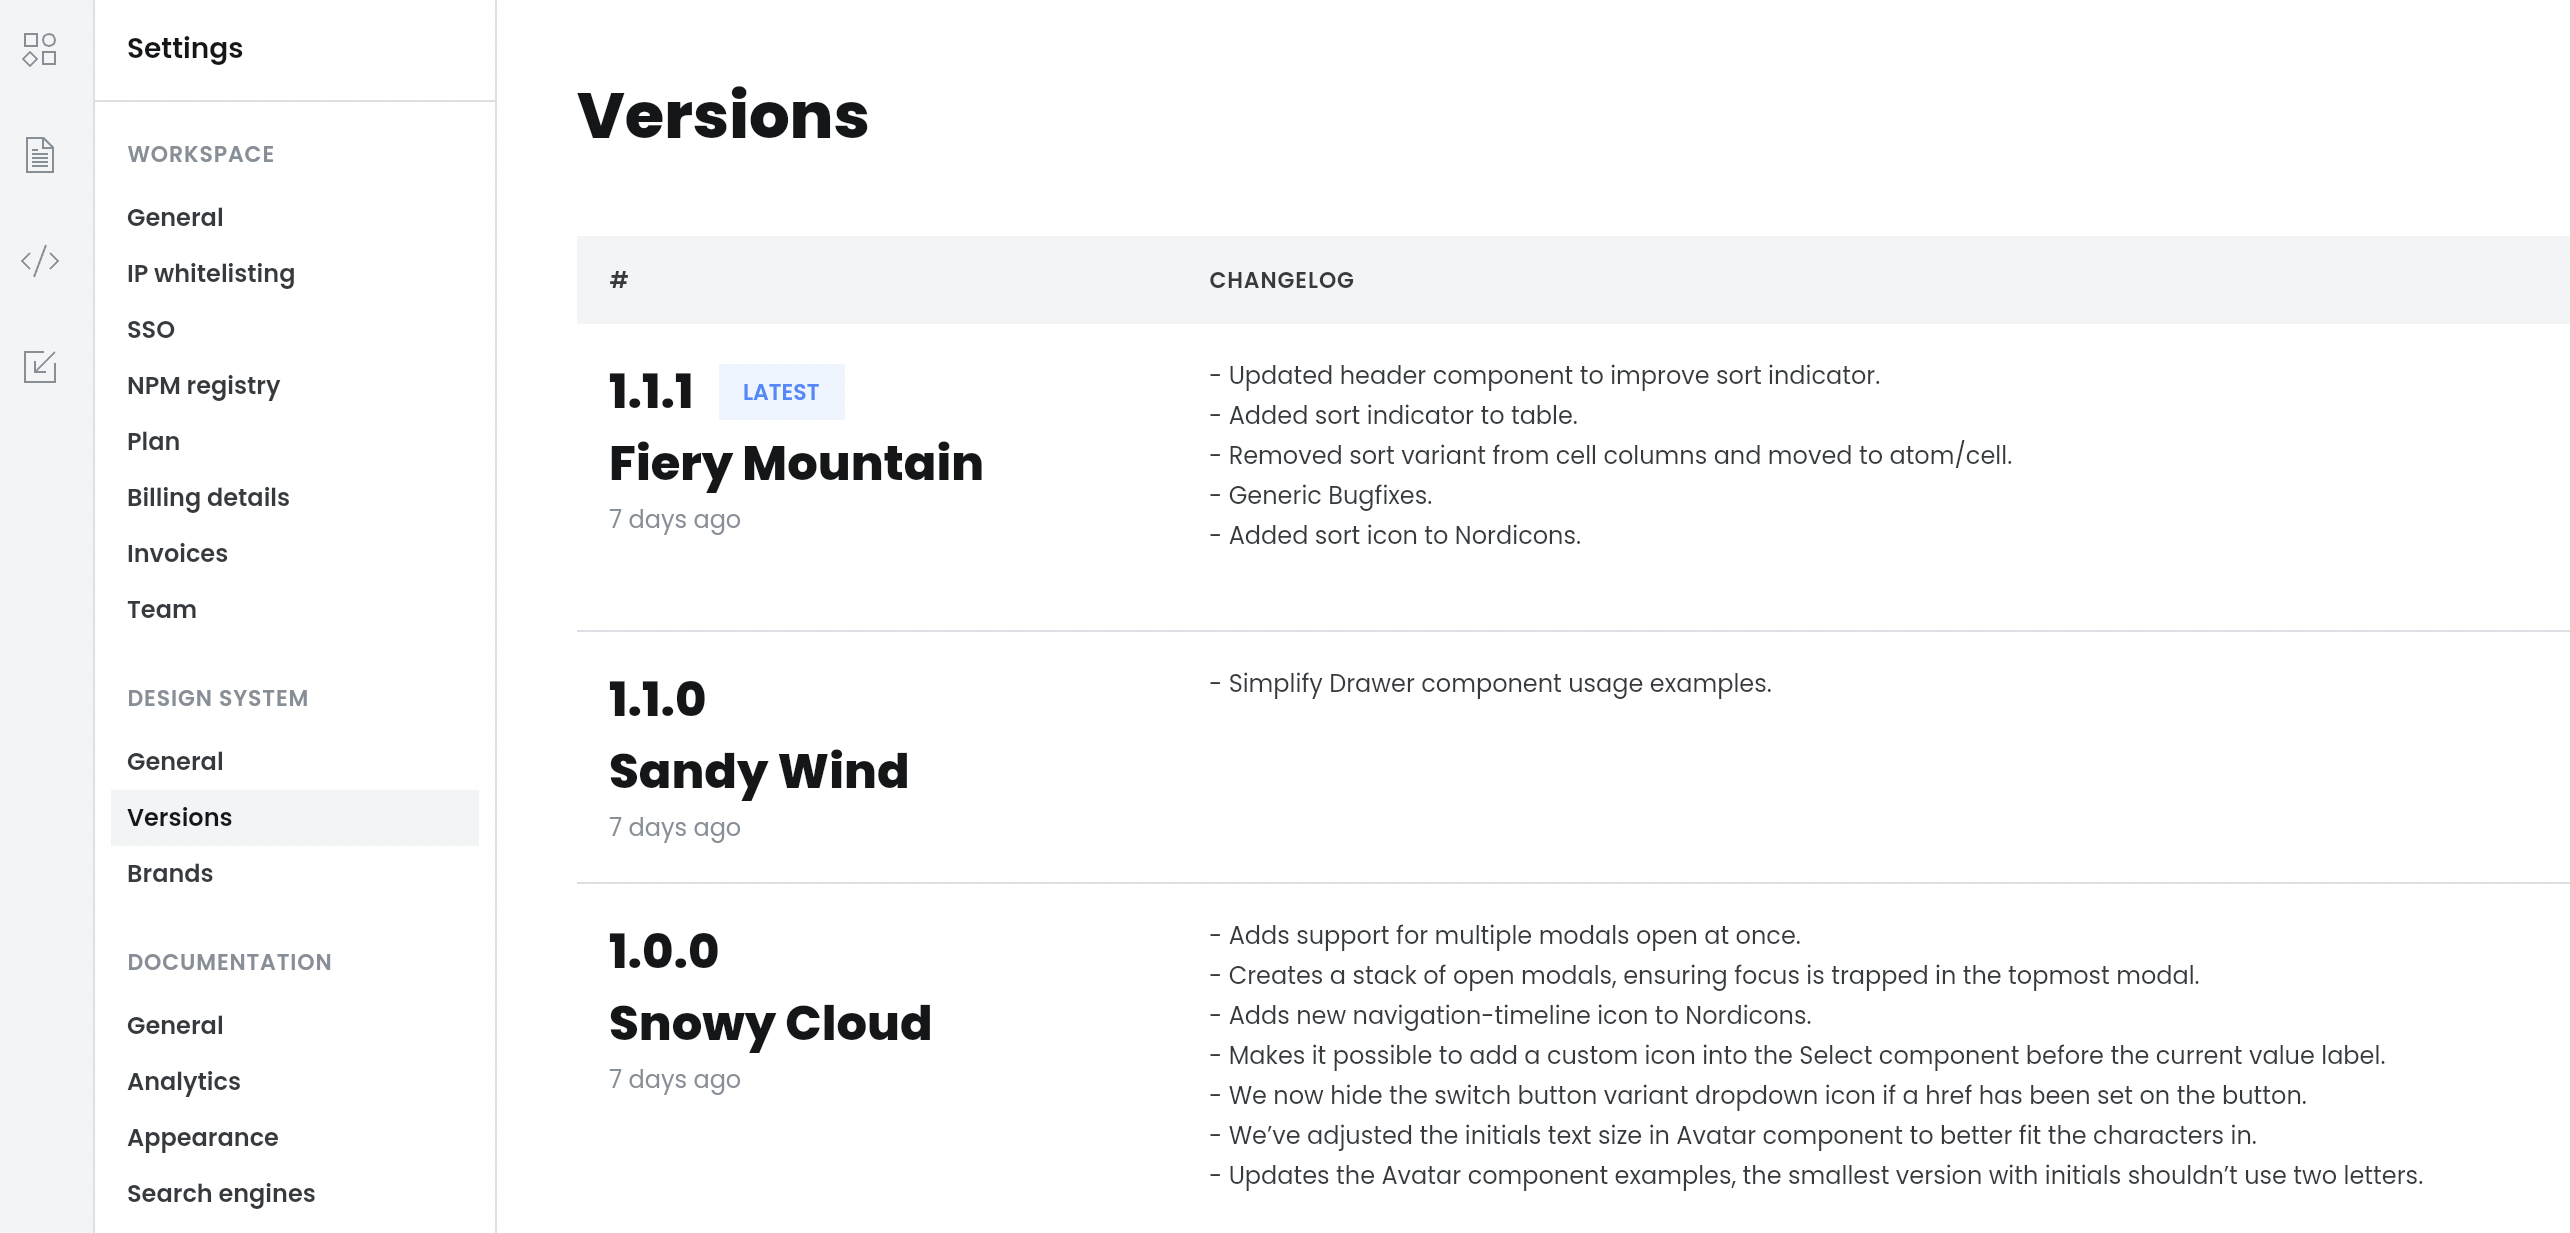The height and width of the screenshot is (1233, 2570).
Task: Click the Snowy Cloud version name
Action: [x=770, y=1023]
